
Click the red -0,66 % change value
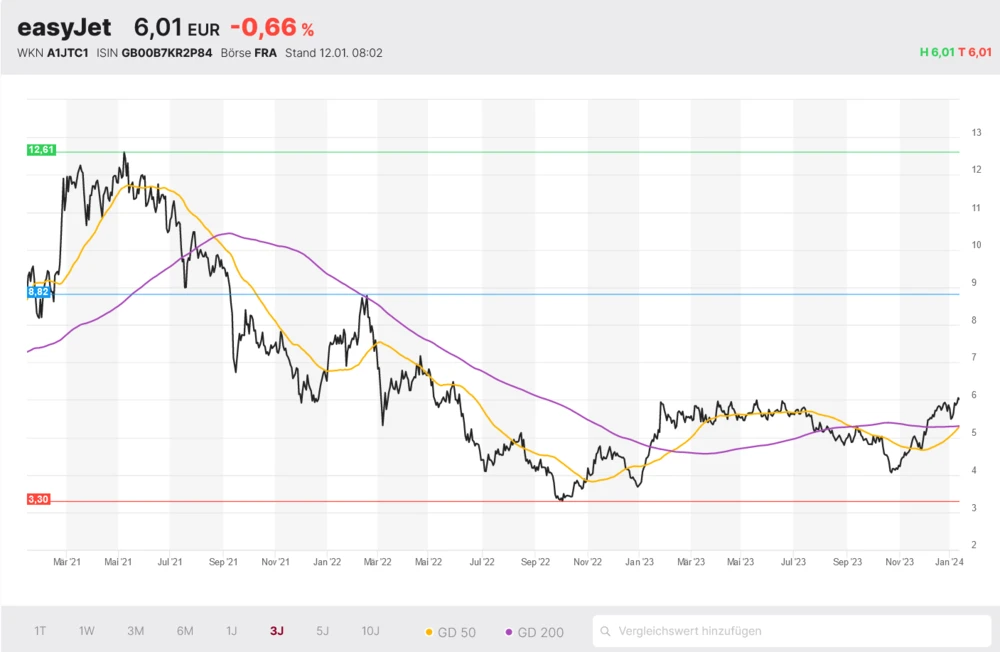pyautogui.click(x=271, y=28)
